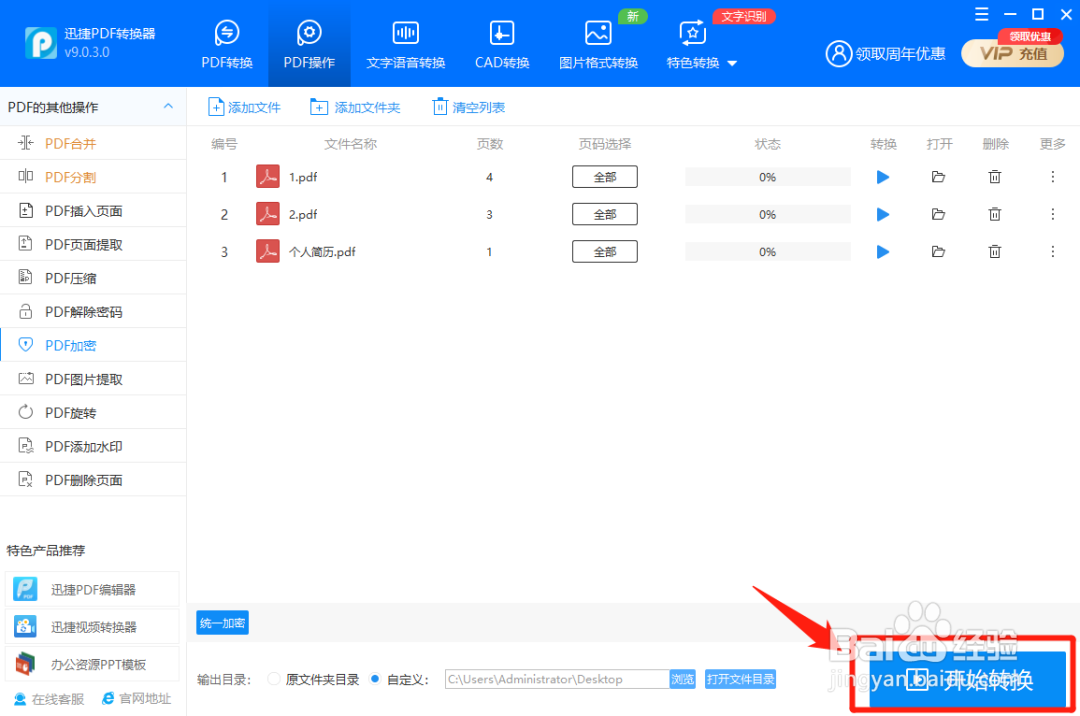The image size is (1080, 716).
Task: Switch to PDF操作 tab
Action: pyautogui.click(x=309, y=45)
